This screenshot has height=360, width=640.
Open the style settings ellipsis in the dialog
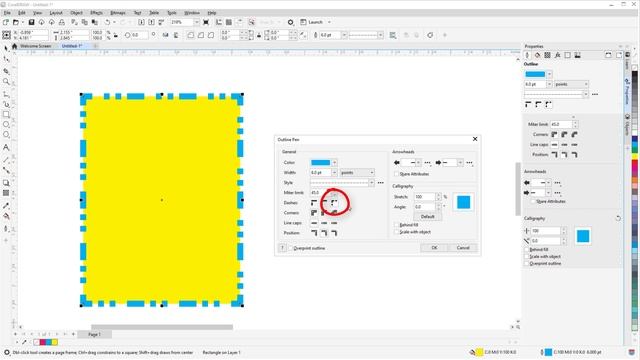coord(381,182)
